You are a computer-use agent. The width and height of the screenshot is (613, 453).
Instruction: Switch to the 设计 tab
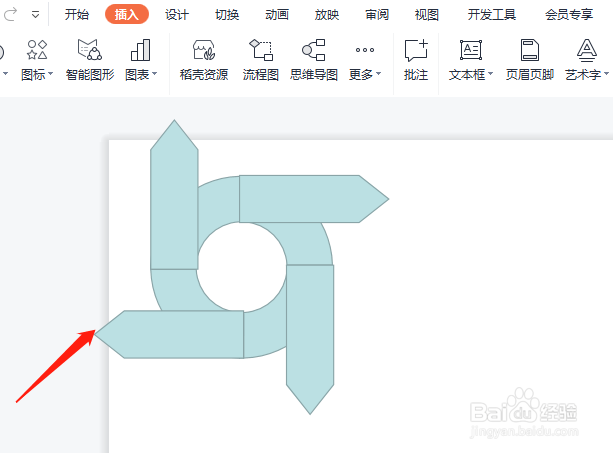pyautogui.click(x=177, y=15)
